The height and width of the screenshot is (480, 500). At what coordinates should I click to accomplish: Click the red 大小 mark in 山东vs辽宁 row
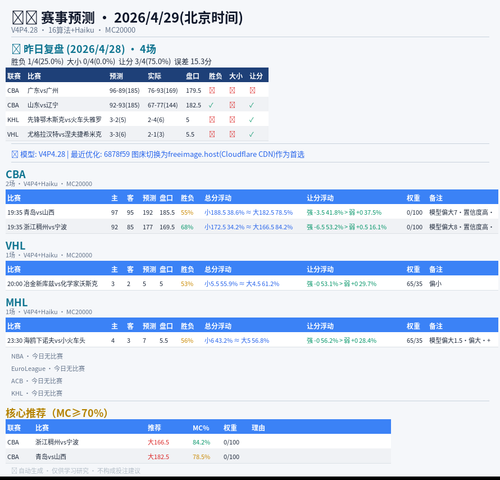(232, 105)
